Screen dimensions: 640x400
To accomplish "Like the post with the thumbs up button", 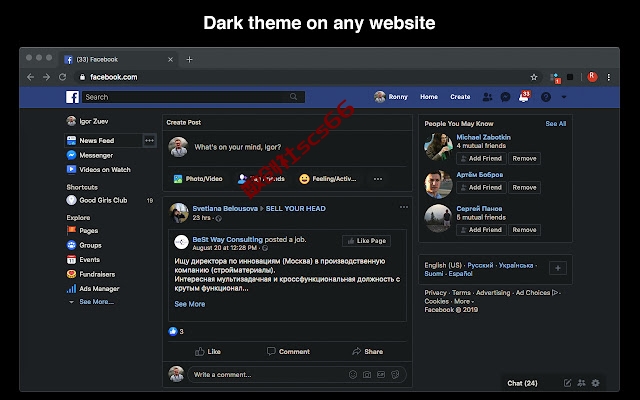I will tap(208, 351).
